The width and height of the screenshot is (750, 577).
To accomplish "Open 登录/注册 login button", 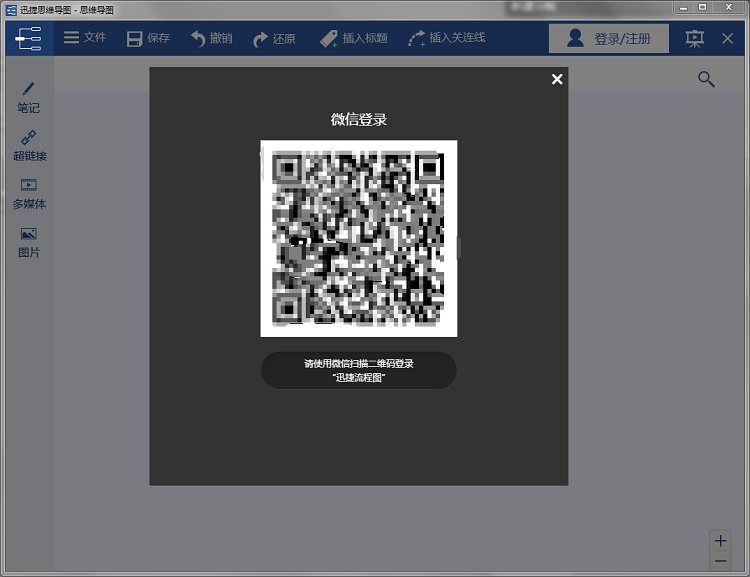I will coord(608,38).
